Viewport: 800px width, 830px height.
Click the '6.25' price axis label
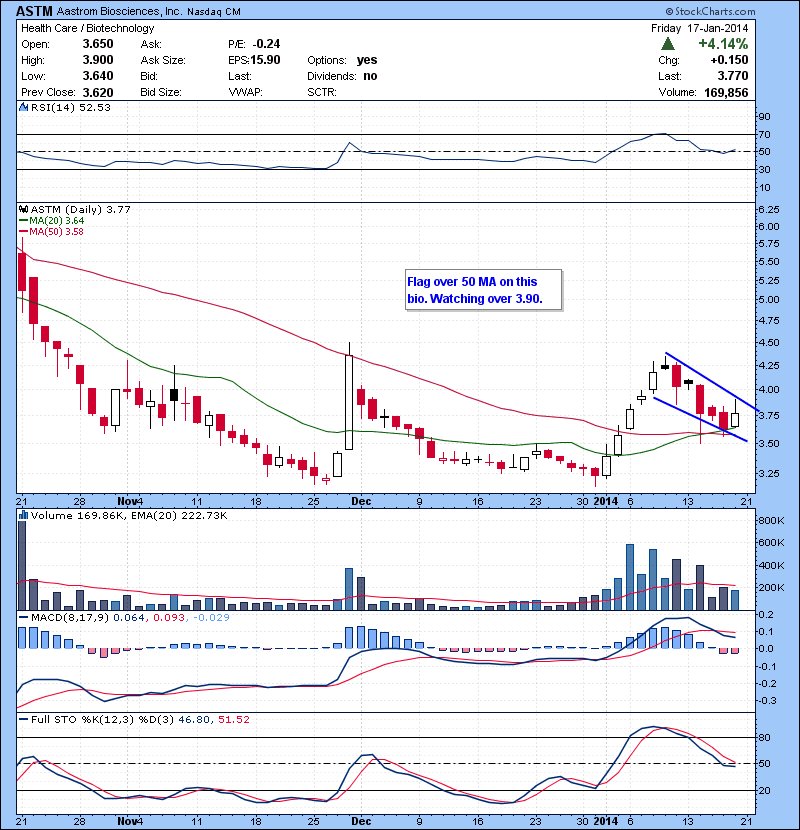(x=769, y=210)
